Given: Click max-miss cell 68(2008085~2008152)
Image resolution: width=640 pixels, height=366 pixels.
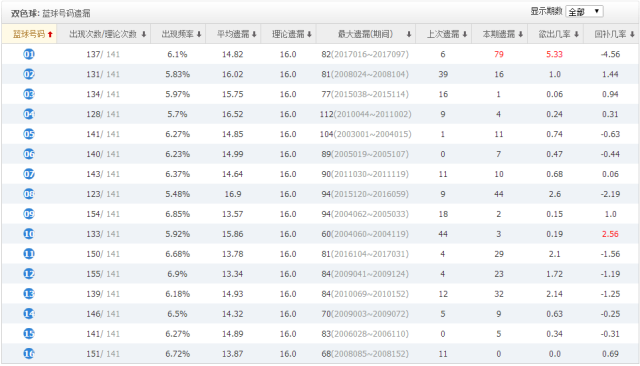Looking at the screenshot, I should 365,354.
